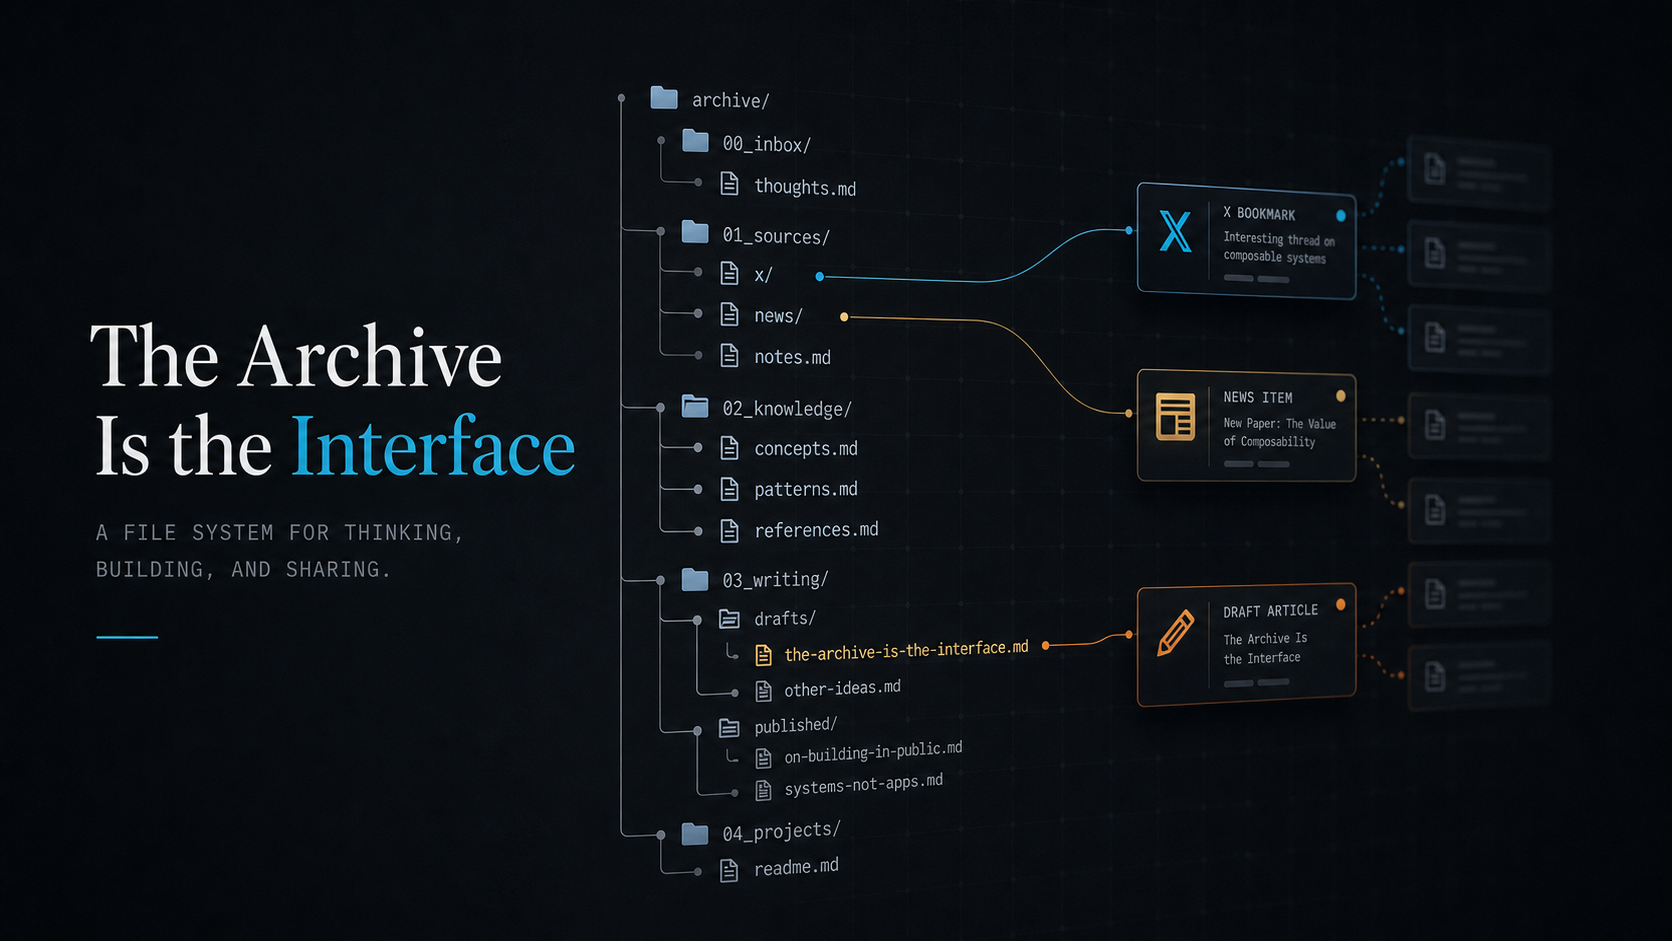Click the orange pencil draft icon
Viewport: 1672px width, 941px height.
coord(1175,632)
